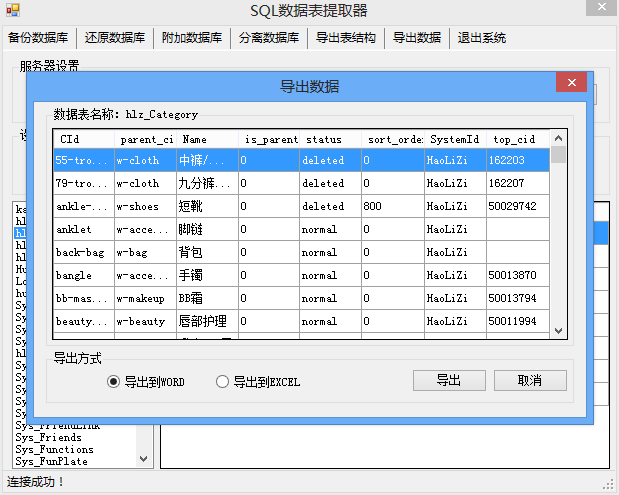619x495 pixels.
Task: Click sort_order cell with value 800
Action: click(x=393, y=206)
